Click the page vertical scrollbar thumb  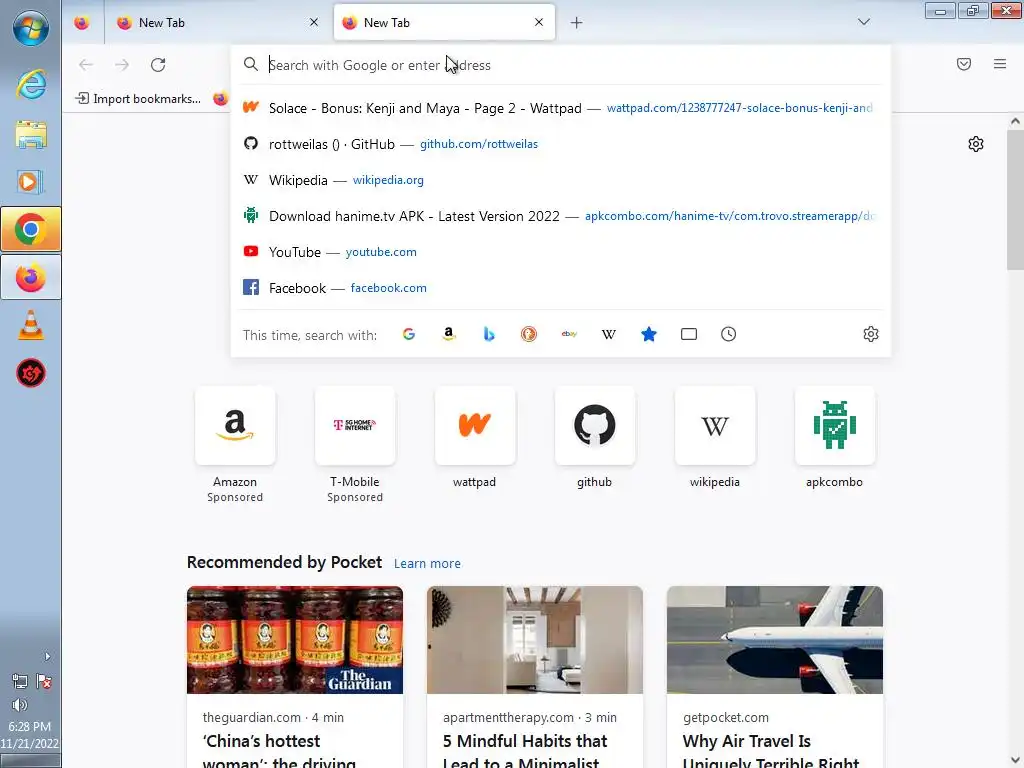coord(1015,199)
